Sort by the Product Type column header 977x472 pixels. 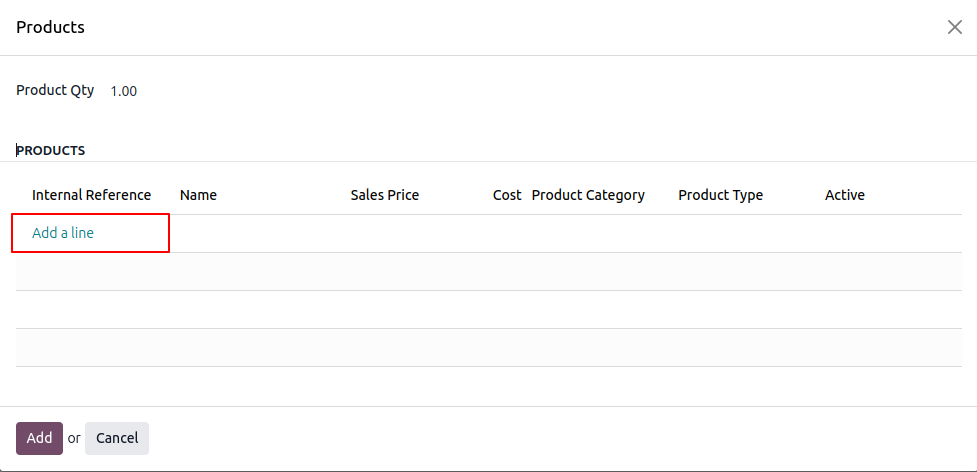[720, 195]
